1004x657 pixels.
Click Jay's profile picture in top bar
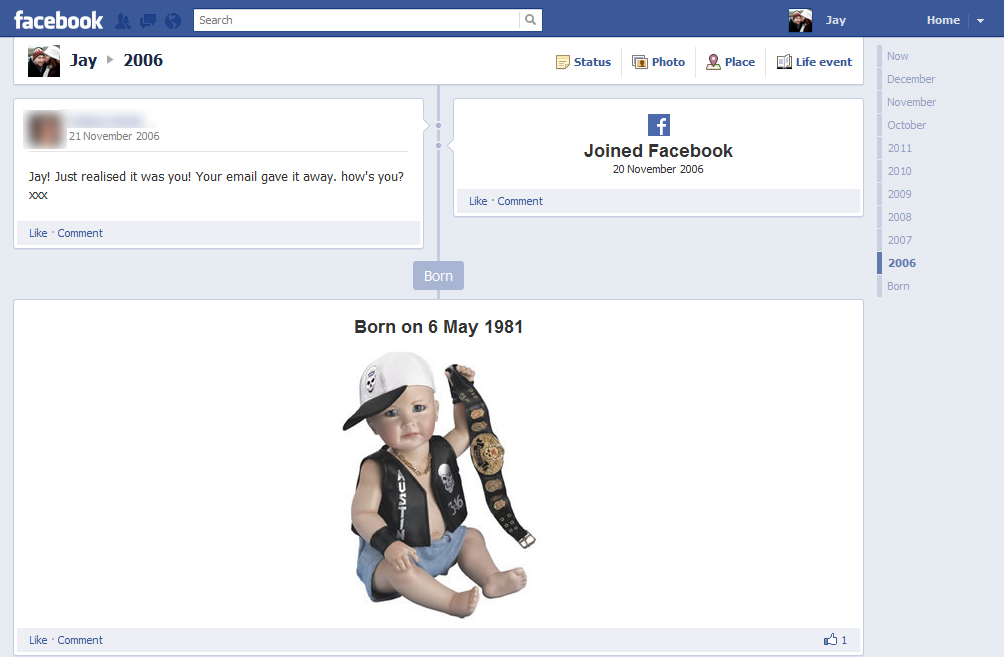(x=800, y=20)
